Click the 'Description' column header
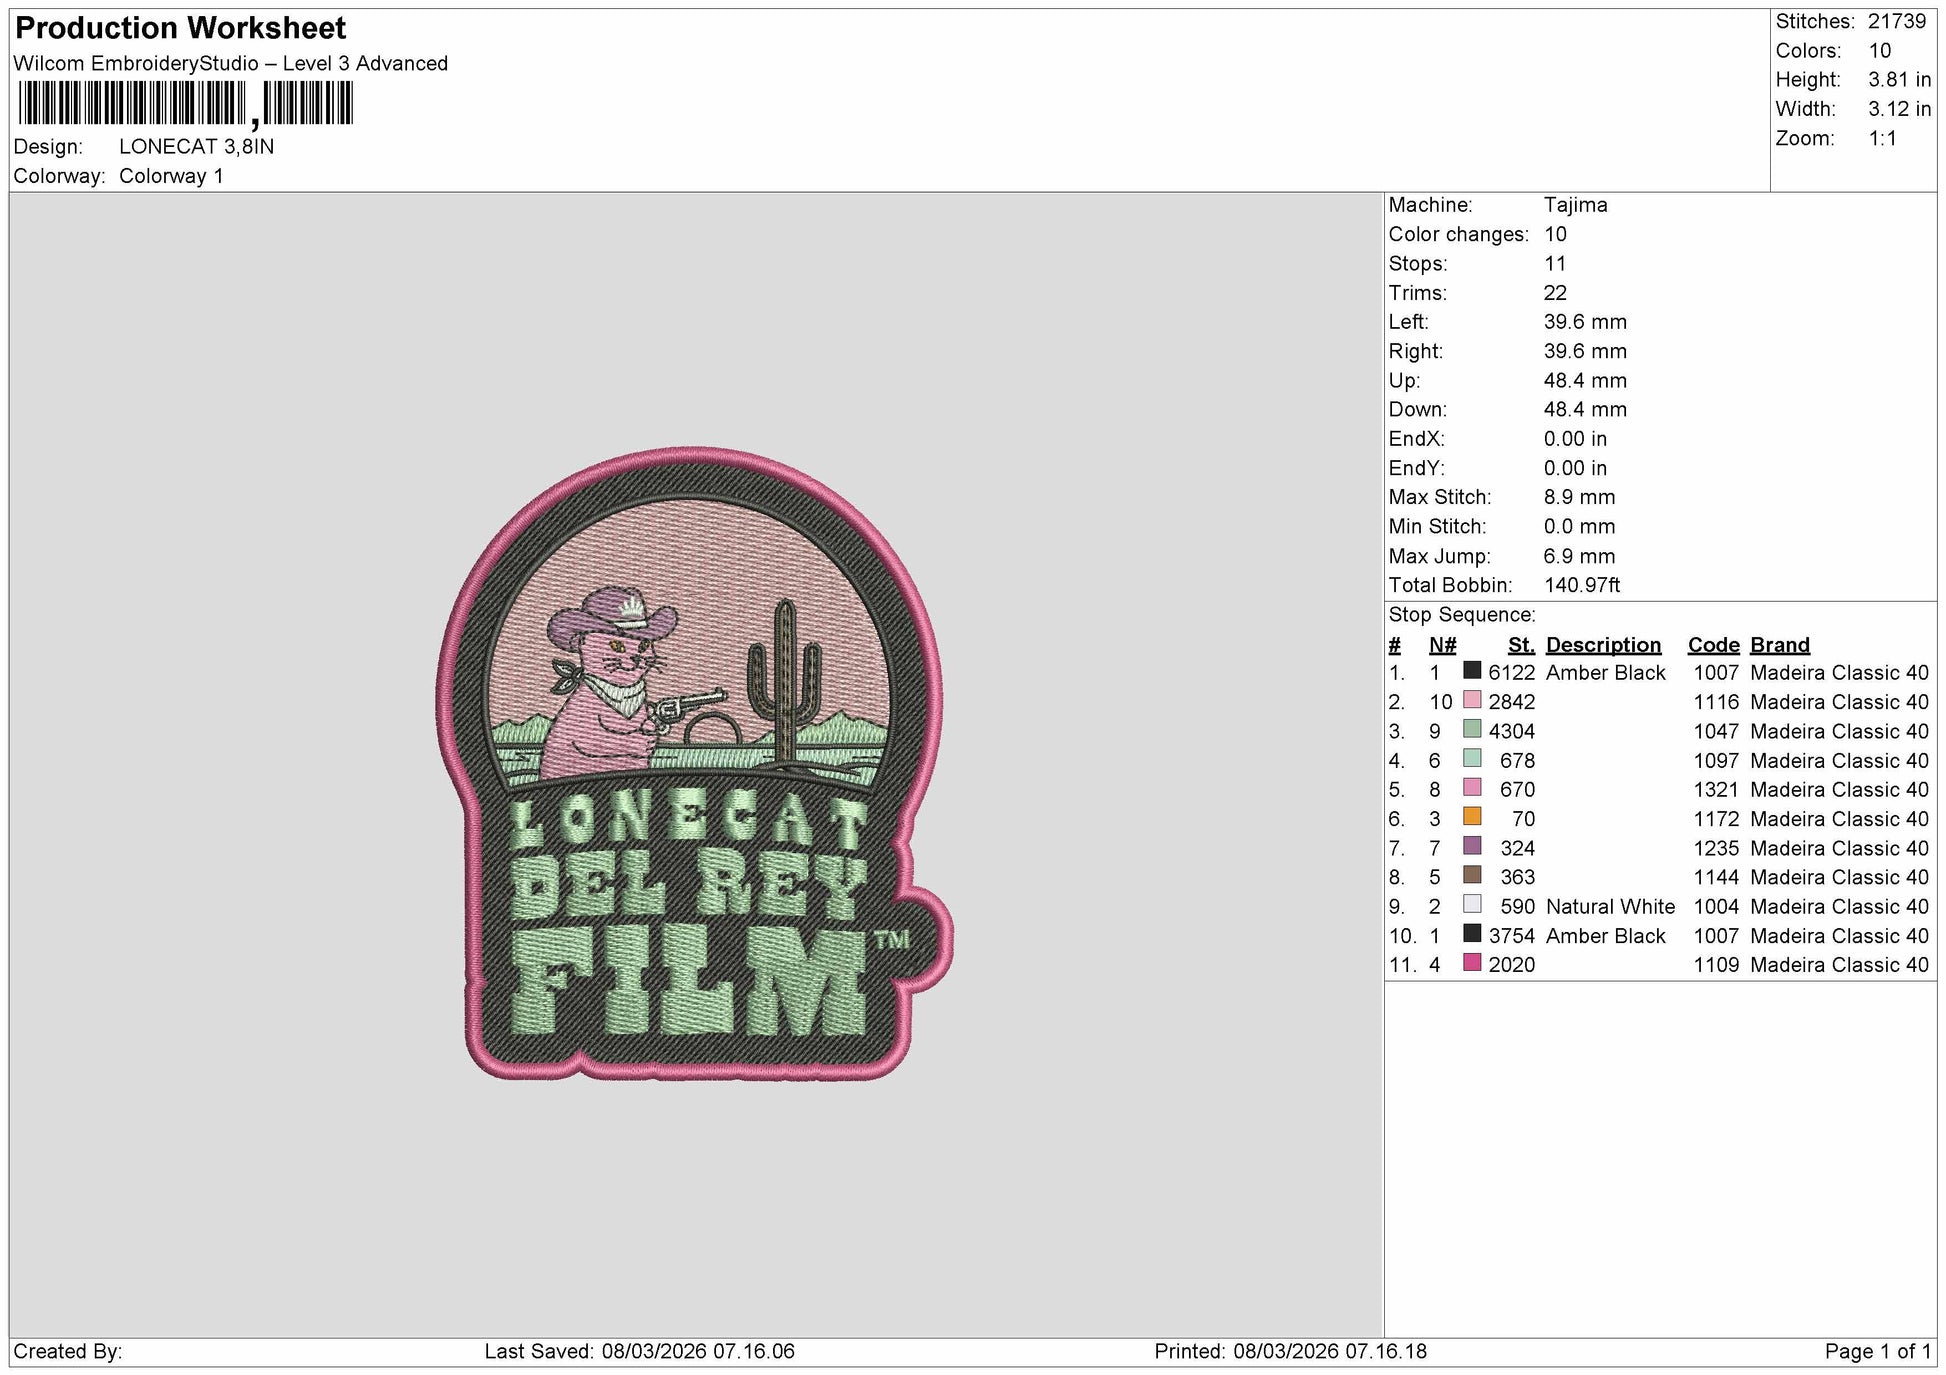 coord(1603,645)
